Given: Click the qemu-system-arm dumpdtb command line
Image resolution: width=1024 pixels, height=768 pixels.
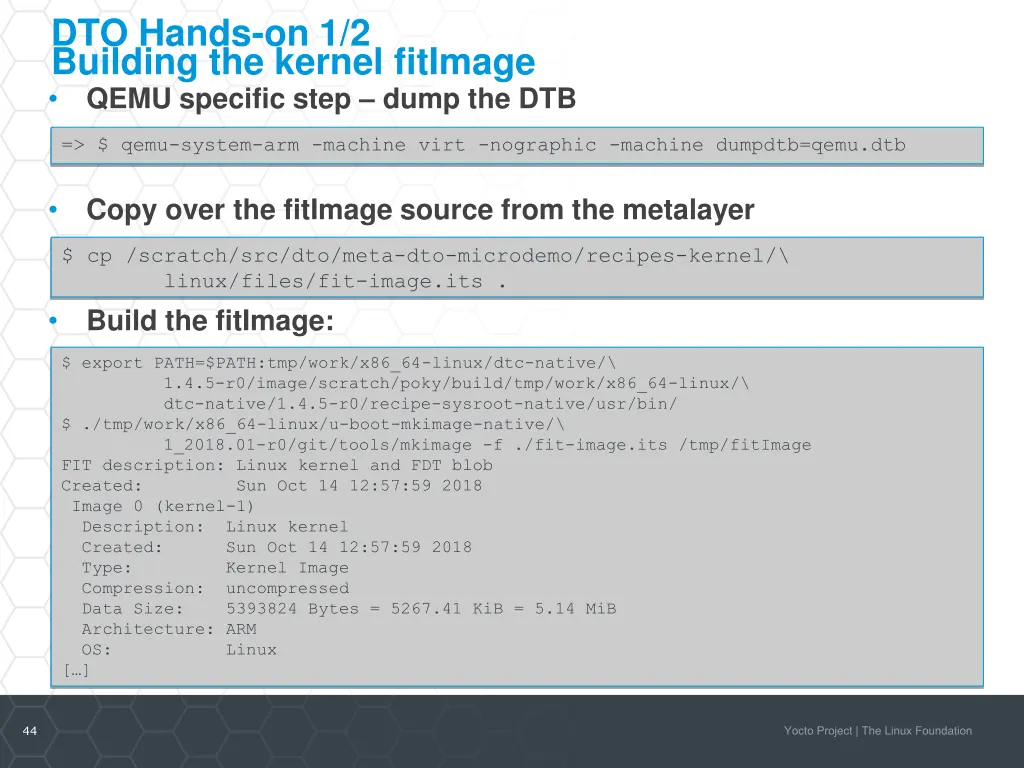Looking at the screenshot, I should tap(483, 145).
